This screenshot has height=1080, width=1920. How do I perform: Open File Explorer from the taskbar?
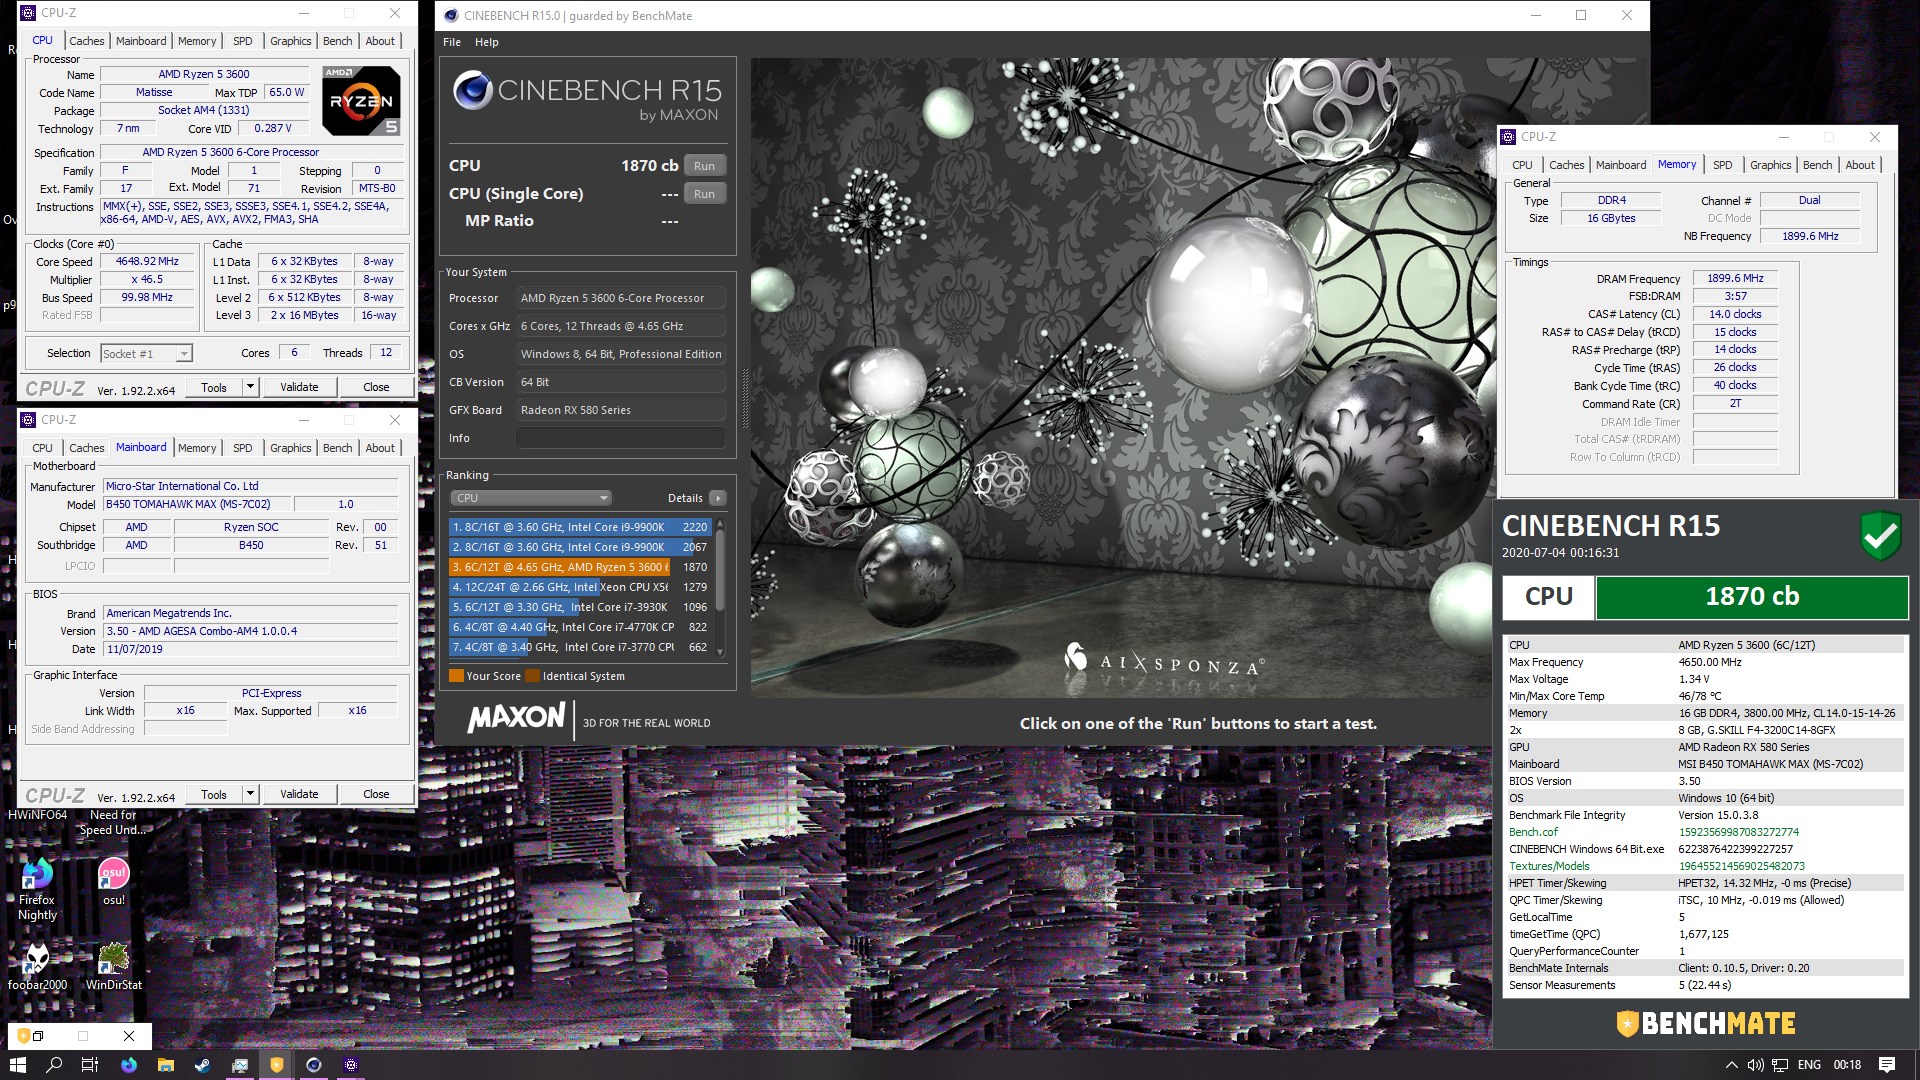166,1065
